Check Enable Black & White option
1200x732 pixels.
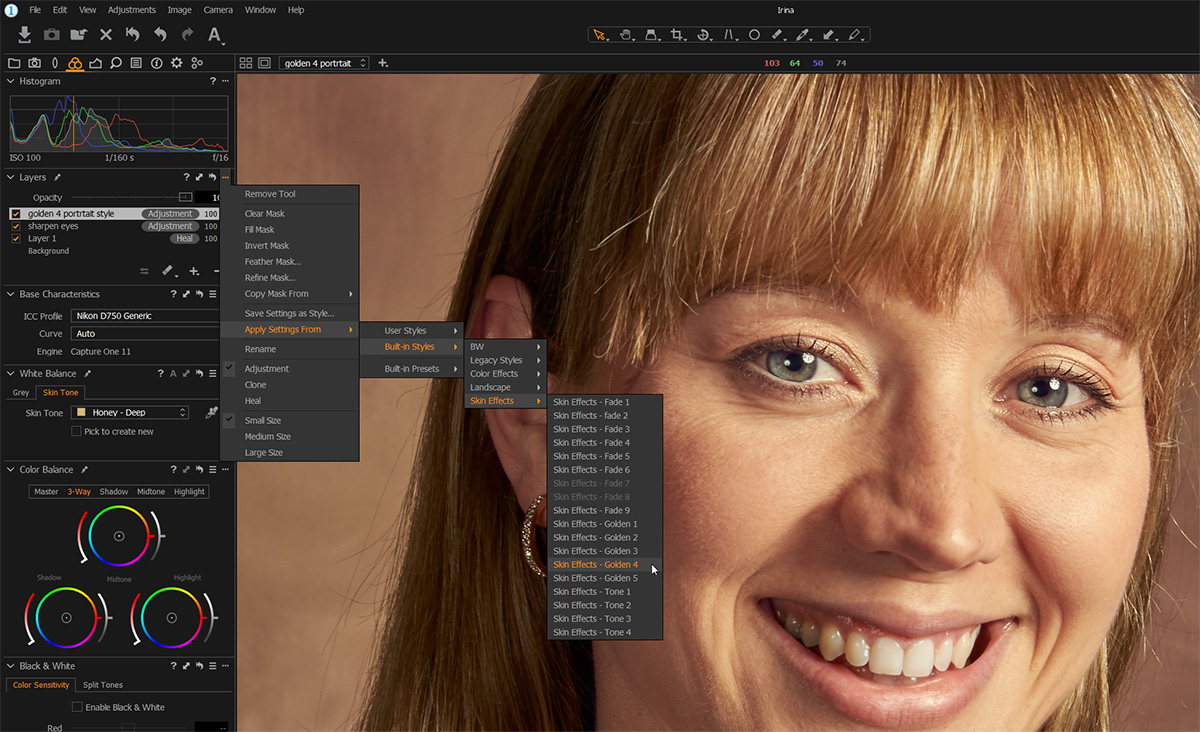point(77,707)
